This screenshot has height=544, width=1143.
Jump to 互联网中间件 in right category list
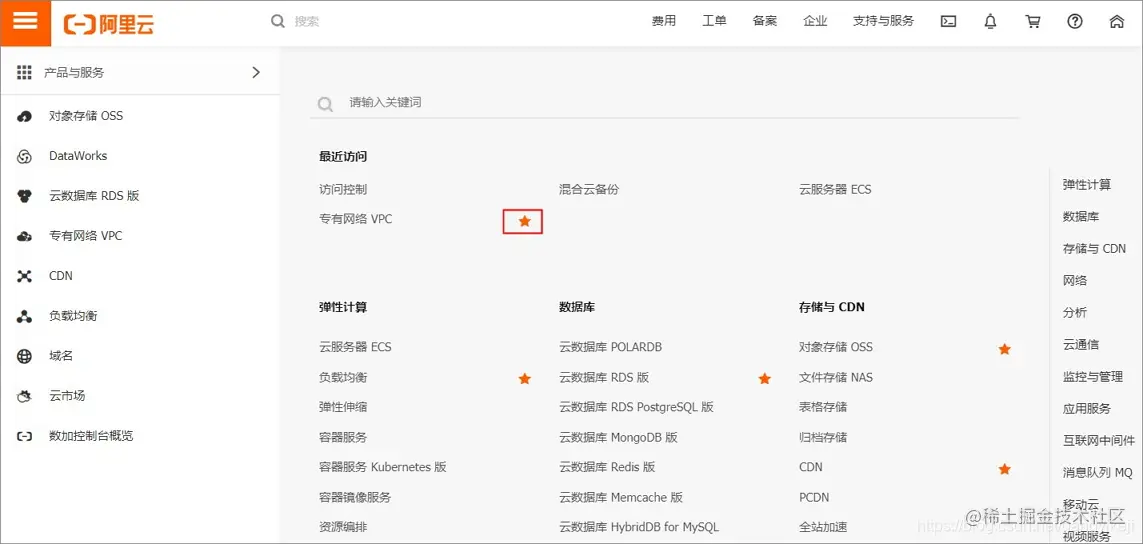click(1099, 440)
